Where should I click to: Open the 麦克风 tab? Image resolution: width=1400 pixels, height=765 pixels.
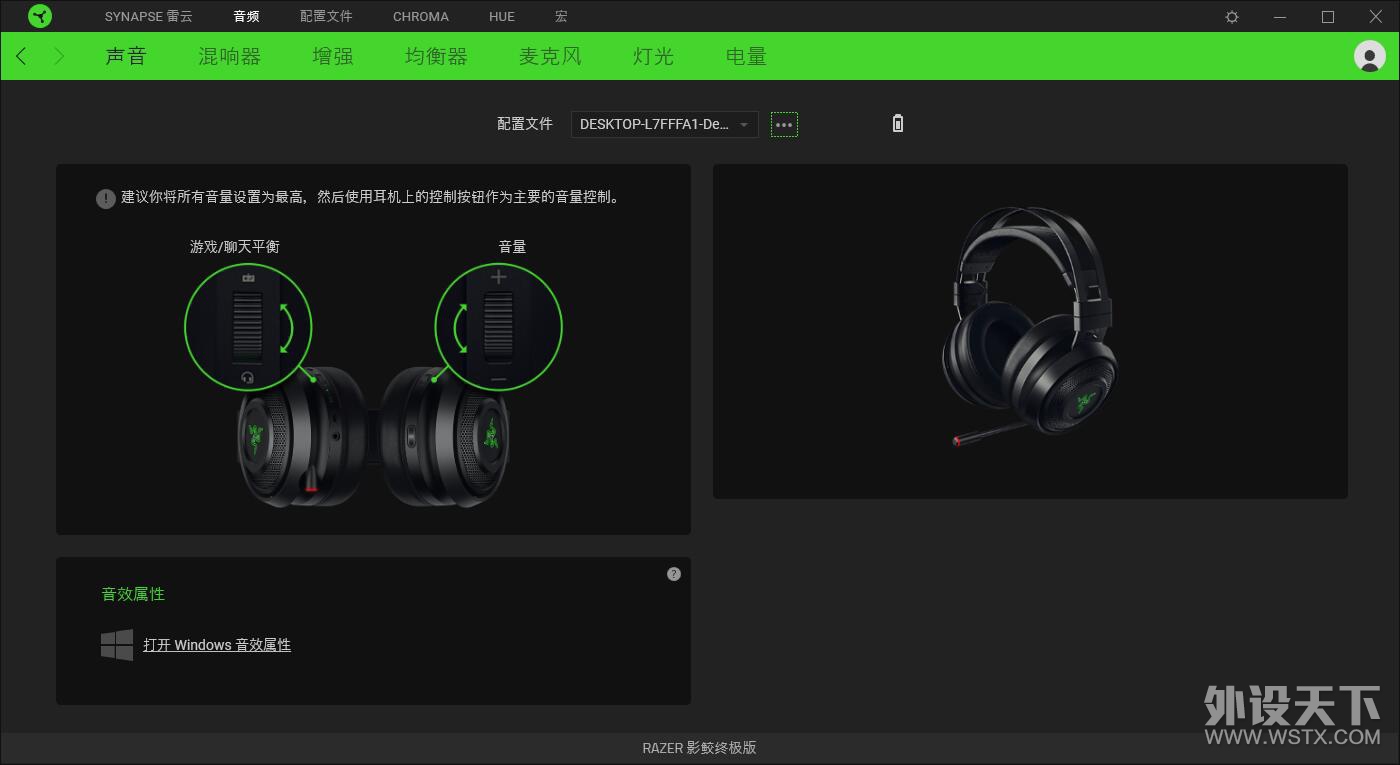tap(550, 56)
